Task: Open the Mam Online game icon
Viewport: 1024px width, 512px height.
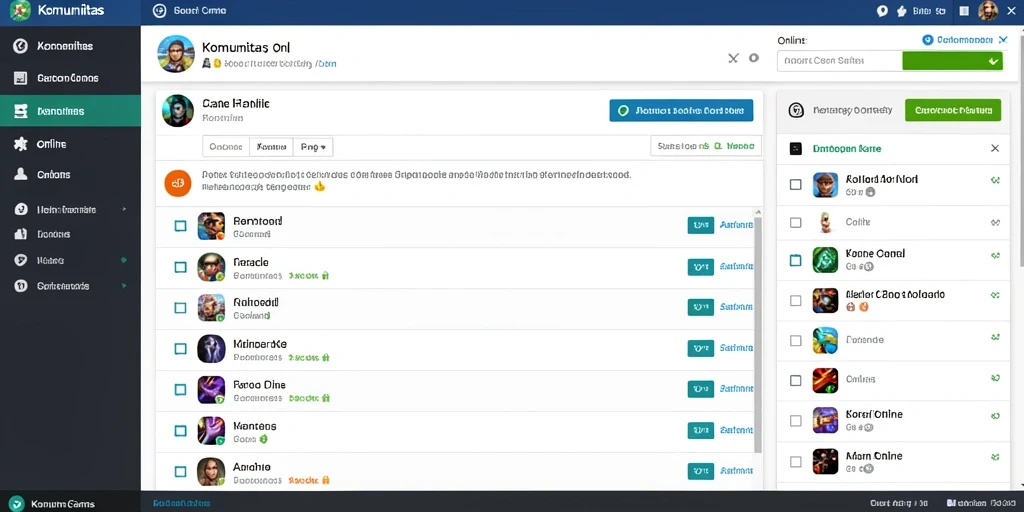Action: (825, 461)
